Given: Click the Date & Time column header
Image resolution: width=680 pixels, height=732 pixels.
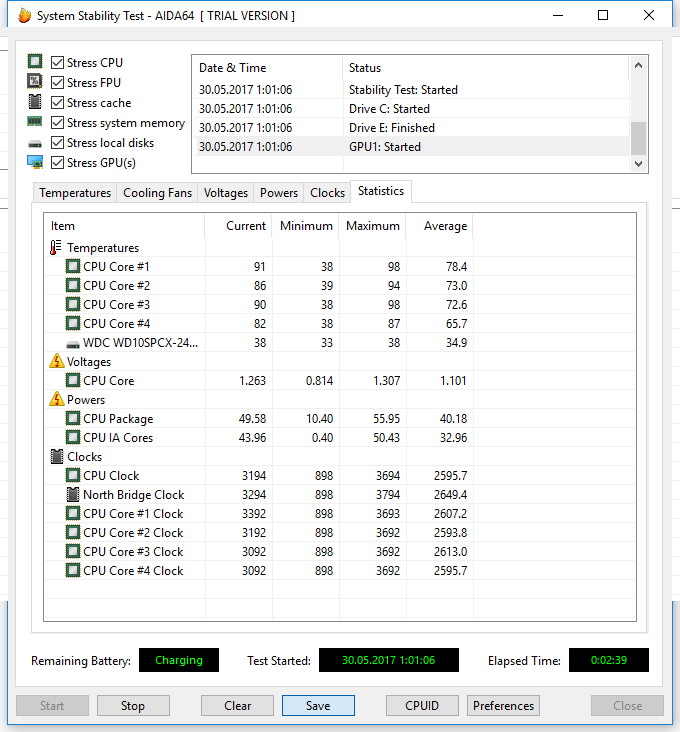Looking at the screenshot, I should point(268,68).
